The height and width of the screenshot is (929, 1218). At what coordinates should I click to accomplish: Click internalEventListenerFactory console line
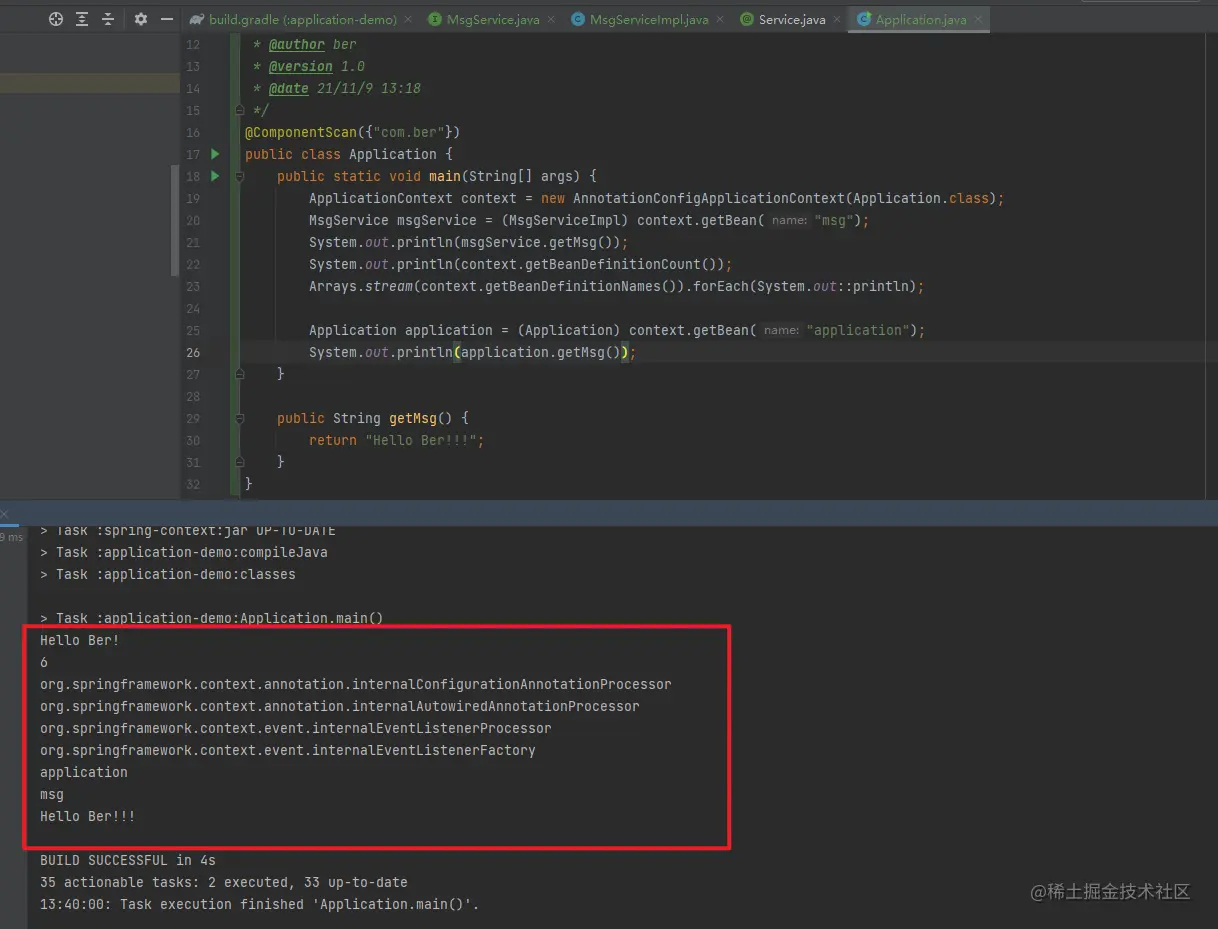[288, 750]
